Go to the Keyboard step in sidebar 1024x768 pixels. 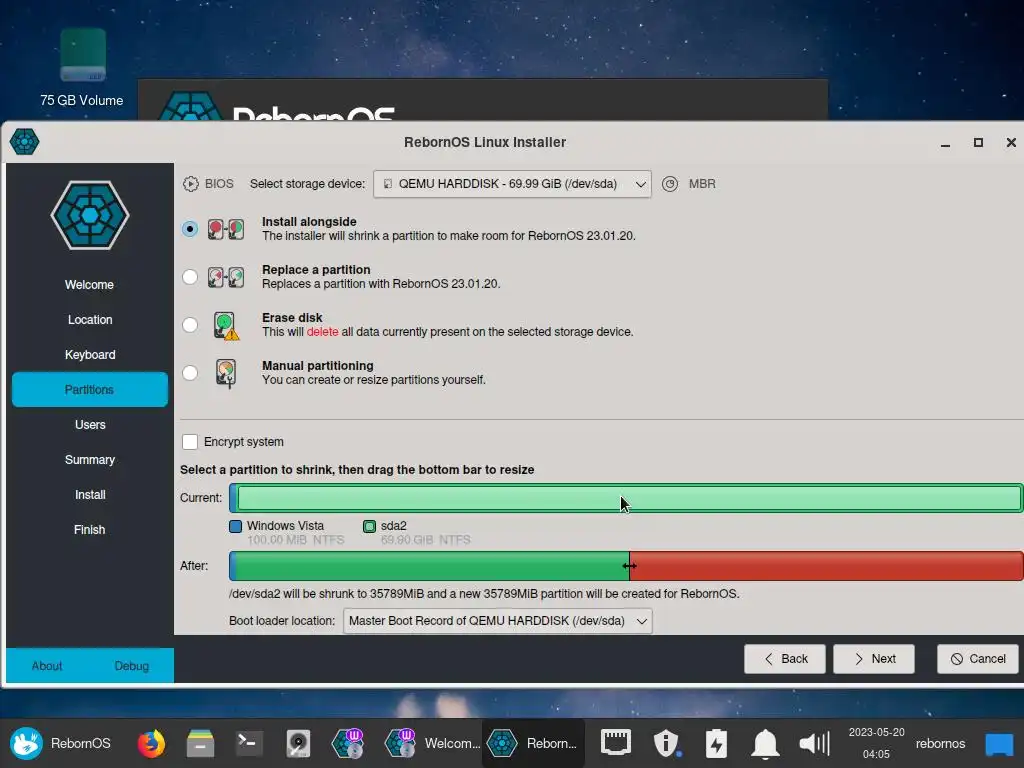(x=89, y=355)
